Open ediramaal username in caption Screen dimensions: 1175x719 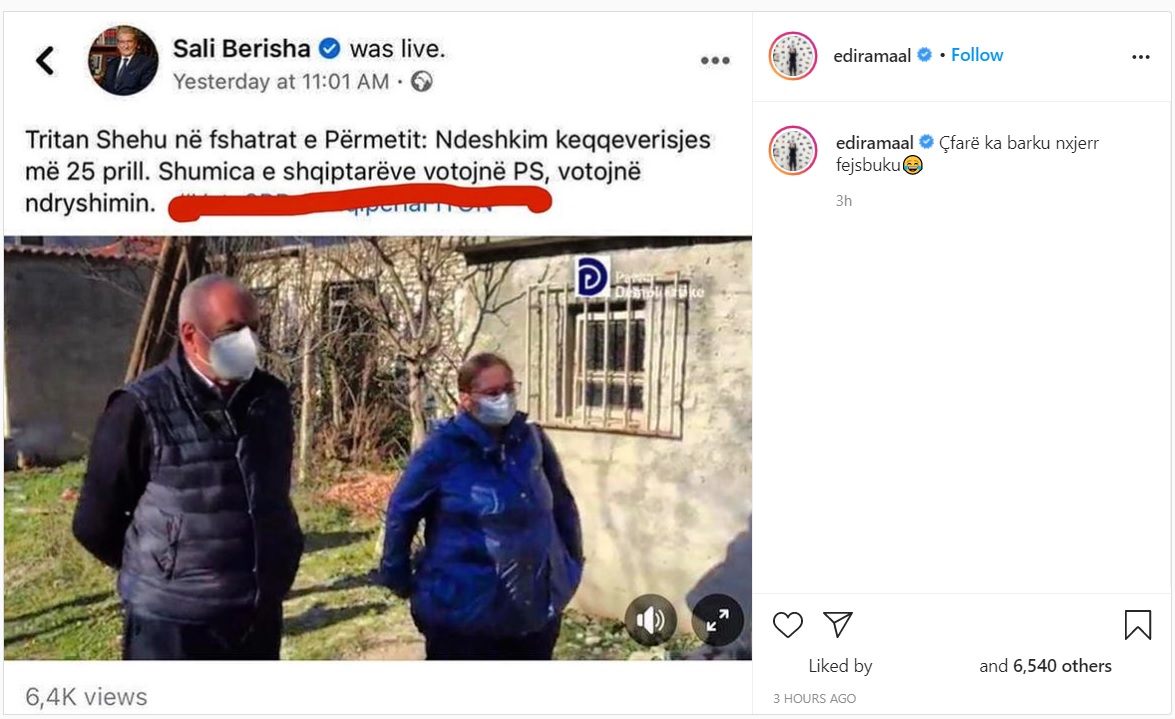(x=875, y=142)
